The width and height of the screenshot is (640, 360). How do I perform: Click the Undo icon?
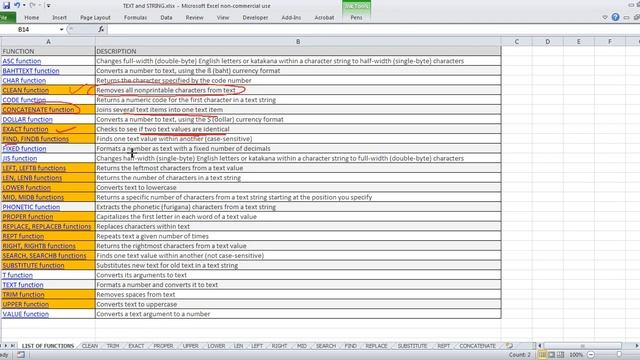pyautogui.click(x=17, y=5)
